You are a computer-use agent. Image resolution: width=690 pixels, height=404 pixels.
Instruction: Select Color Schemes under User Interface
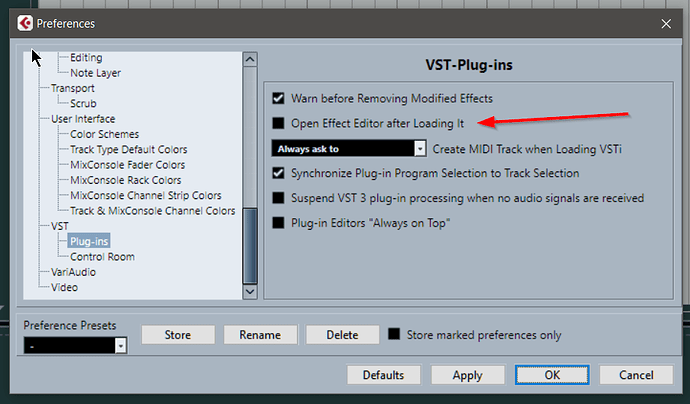pos(104,134)
